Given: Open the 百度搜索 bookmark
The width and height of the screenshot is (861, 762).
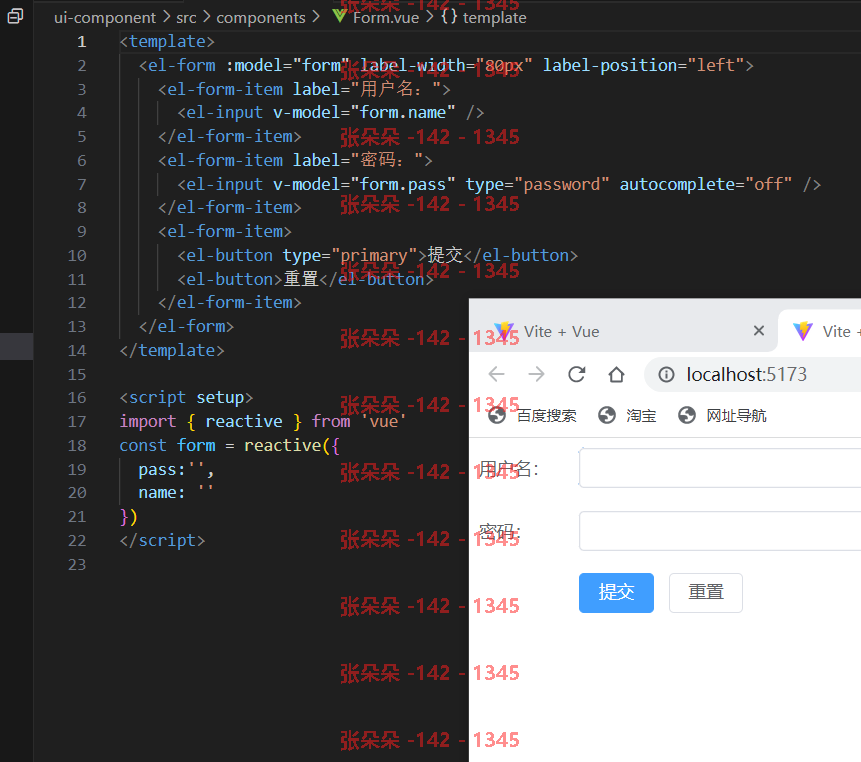Looking at the screenshot, I should click(x=533, y=416).
